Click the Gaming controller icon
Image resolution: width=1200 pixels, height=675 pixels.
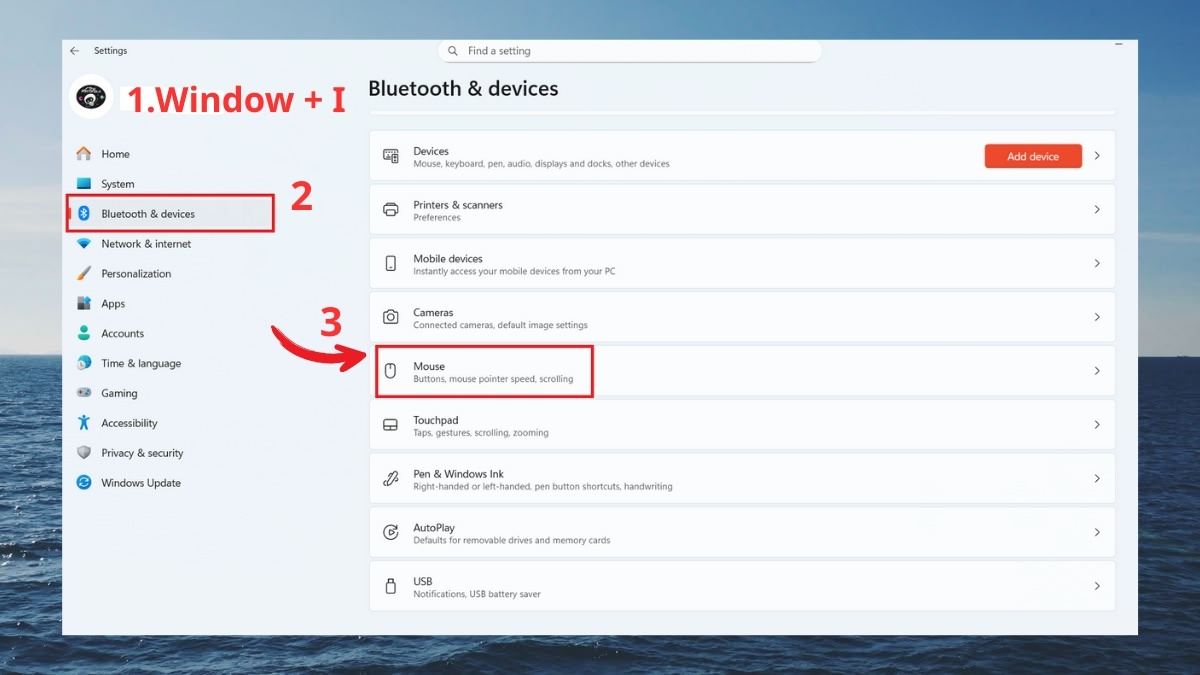(x=85, y=393)
